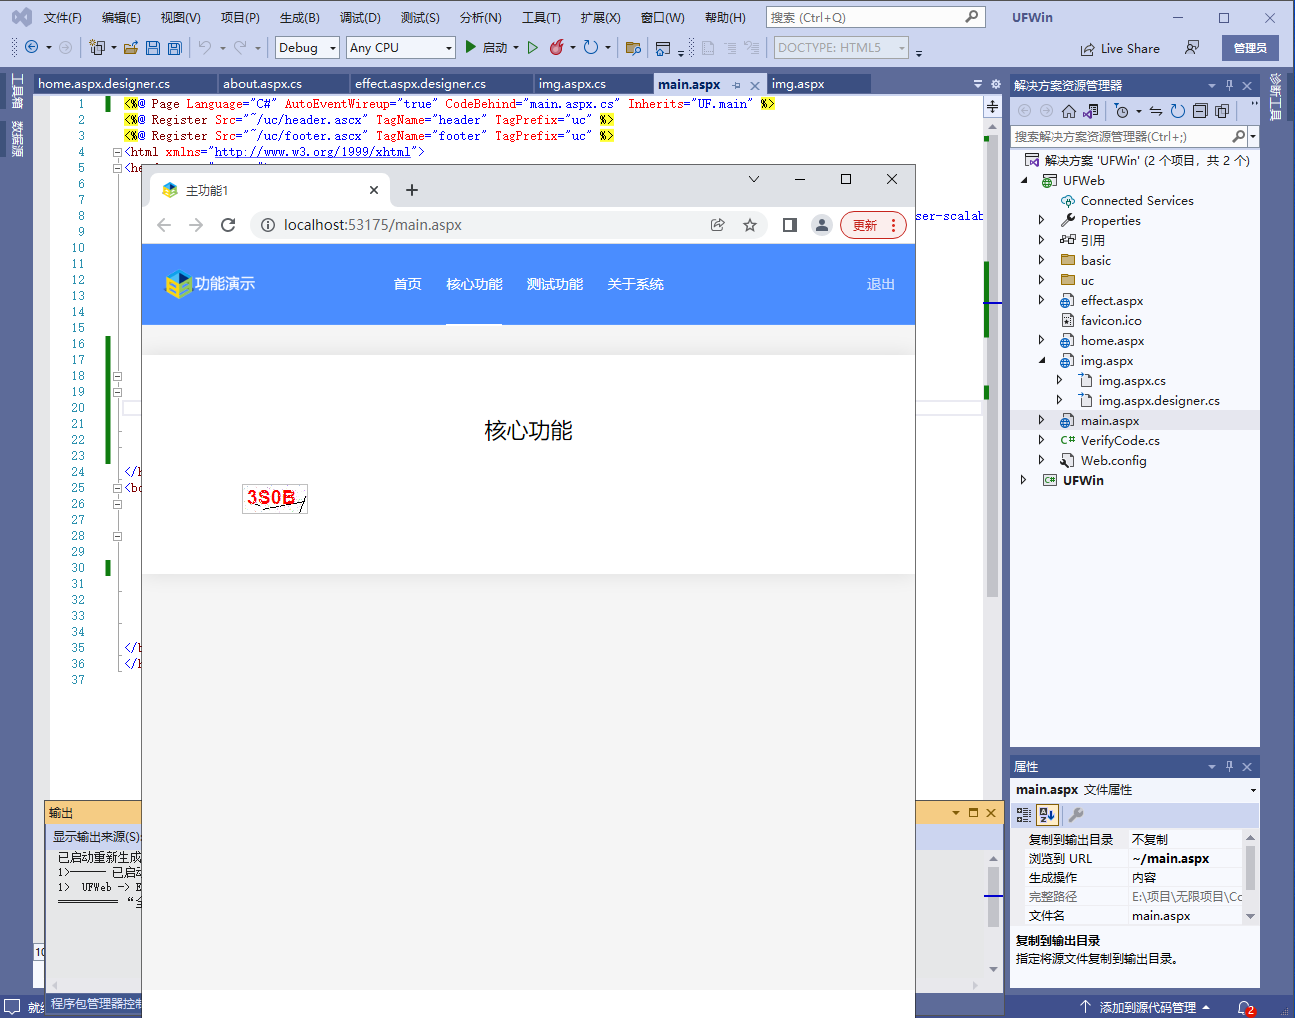Click the Visual Studio search box
The height and width of the screenshot is (1018, 1295).
(875, 17)
